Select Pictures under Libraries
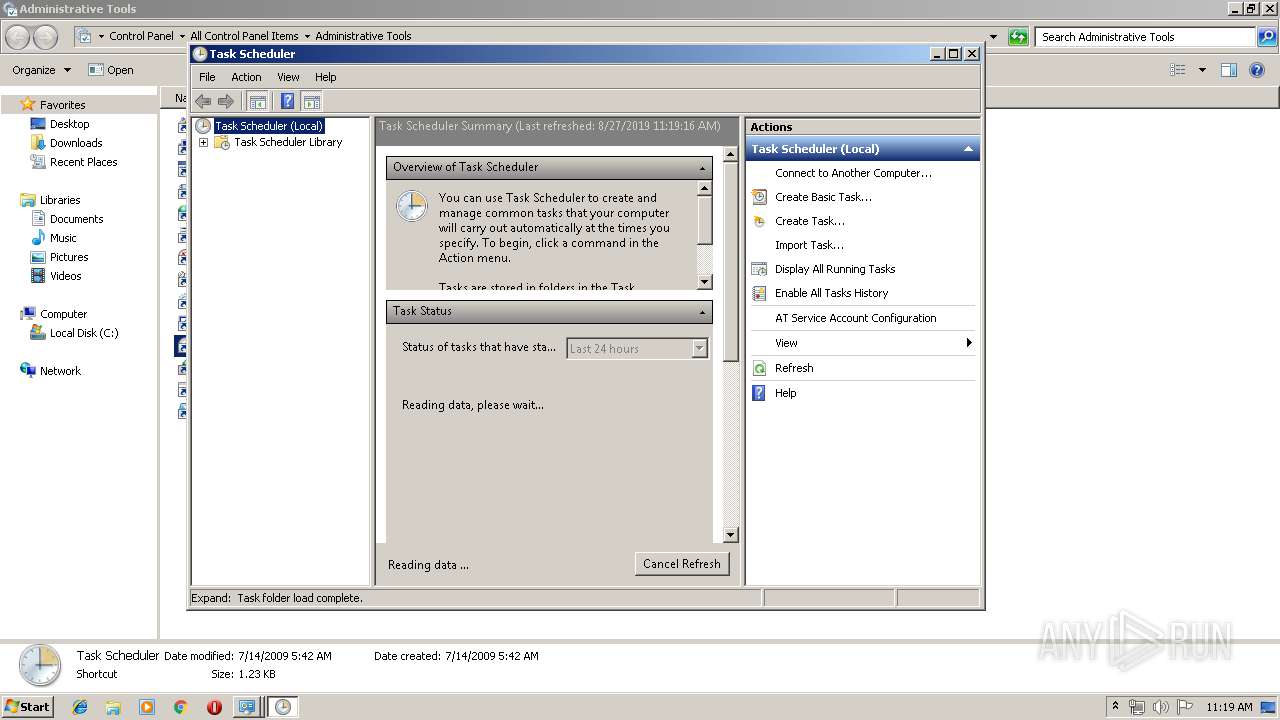This screenshot has width=1280, height=720. (x=69, y=257)
